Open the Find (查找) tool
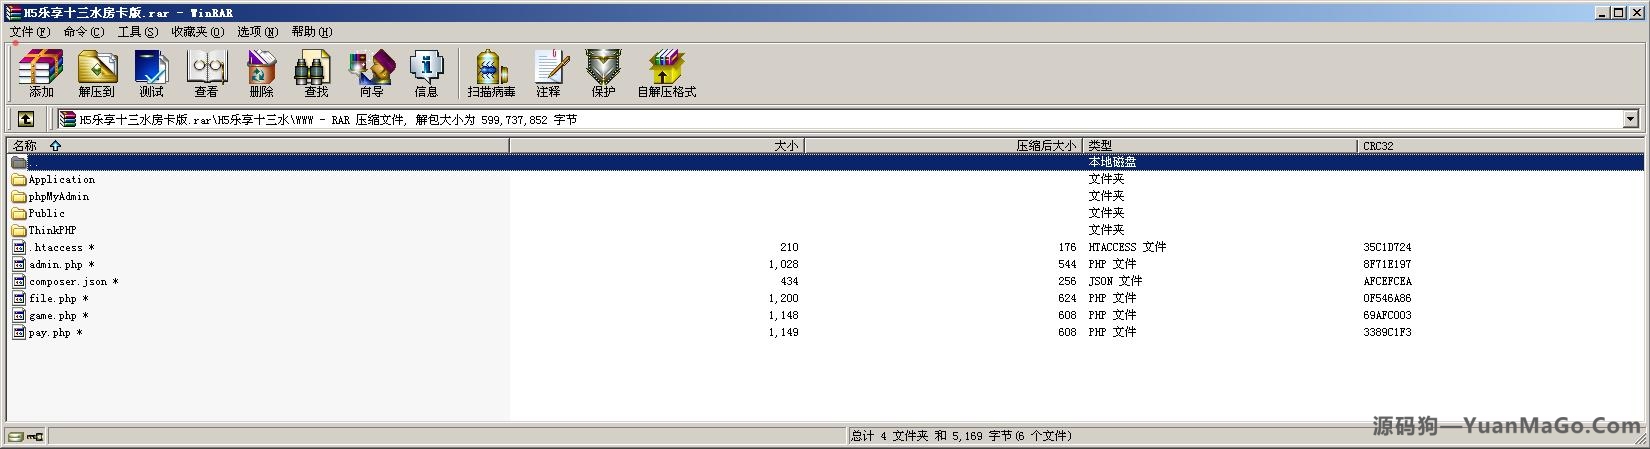 pos(316,73)
